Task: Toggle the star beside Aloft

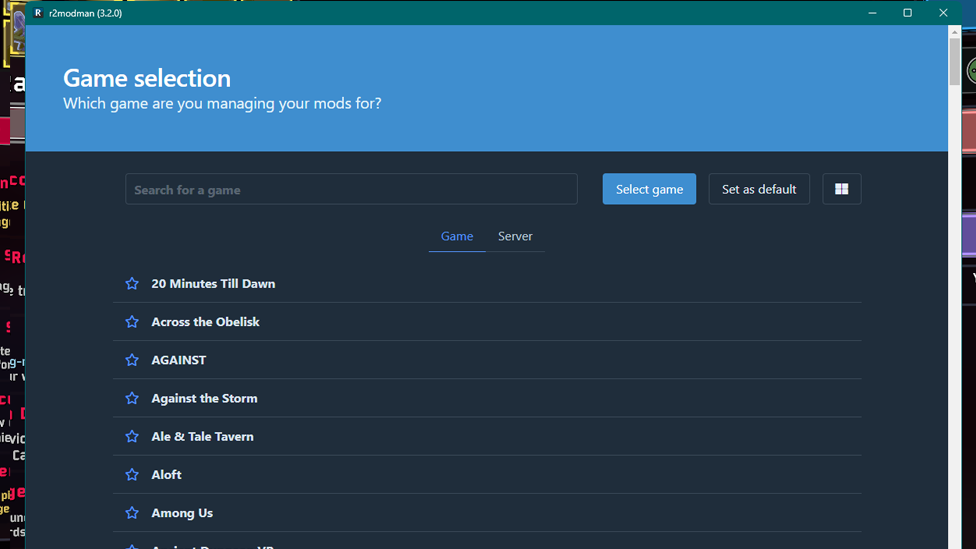Action: tap(132, 474)
